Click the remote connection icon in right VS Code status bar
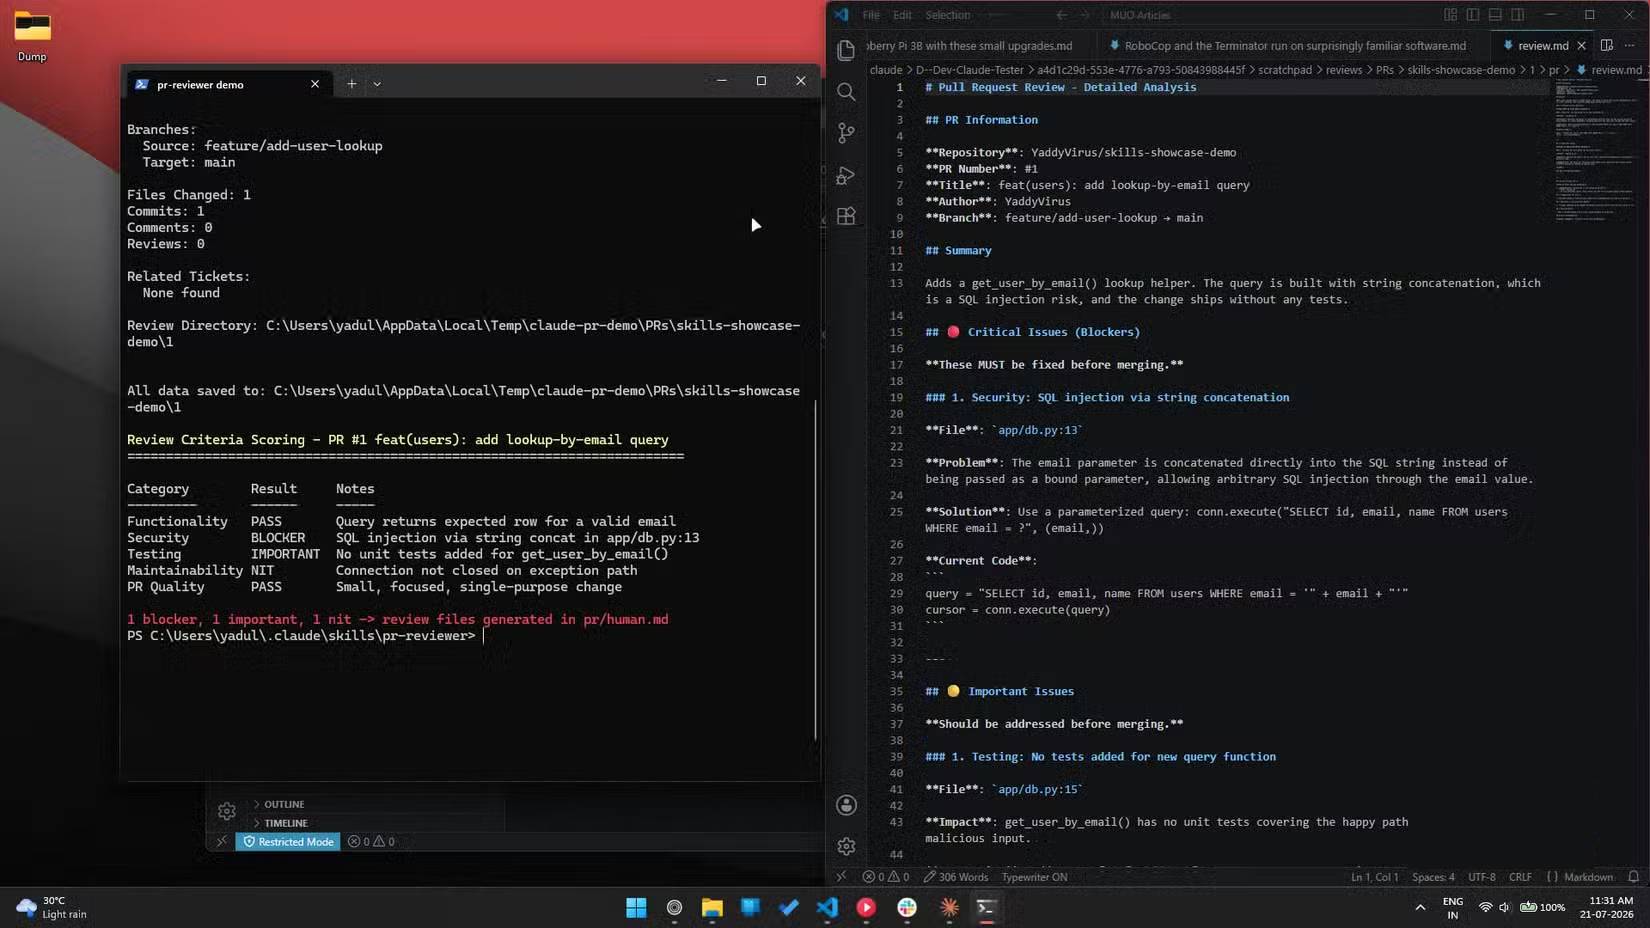Viewport: 1650px width, 928px height. point(841,877)
